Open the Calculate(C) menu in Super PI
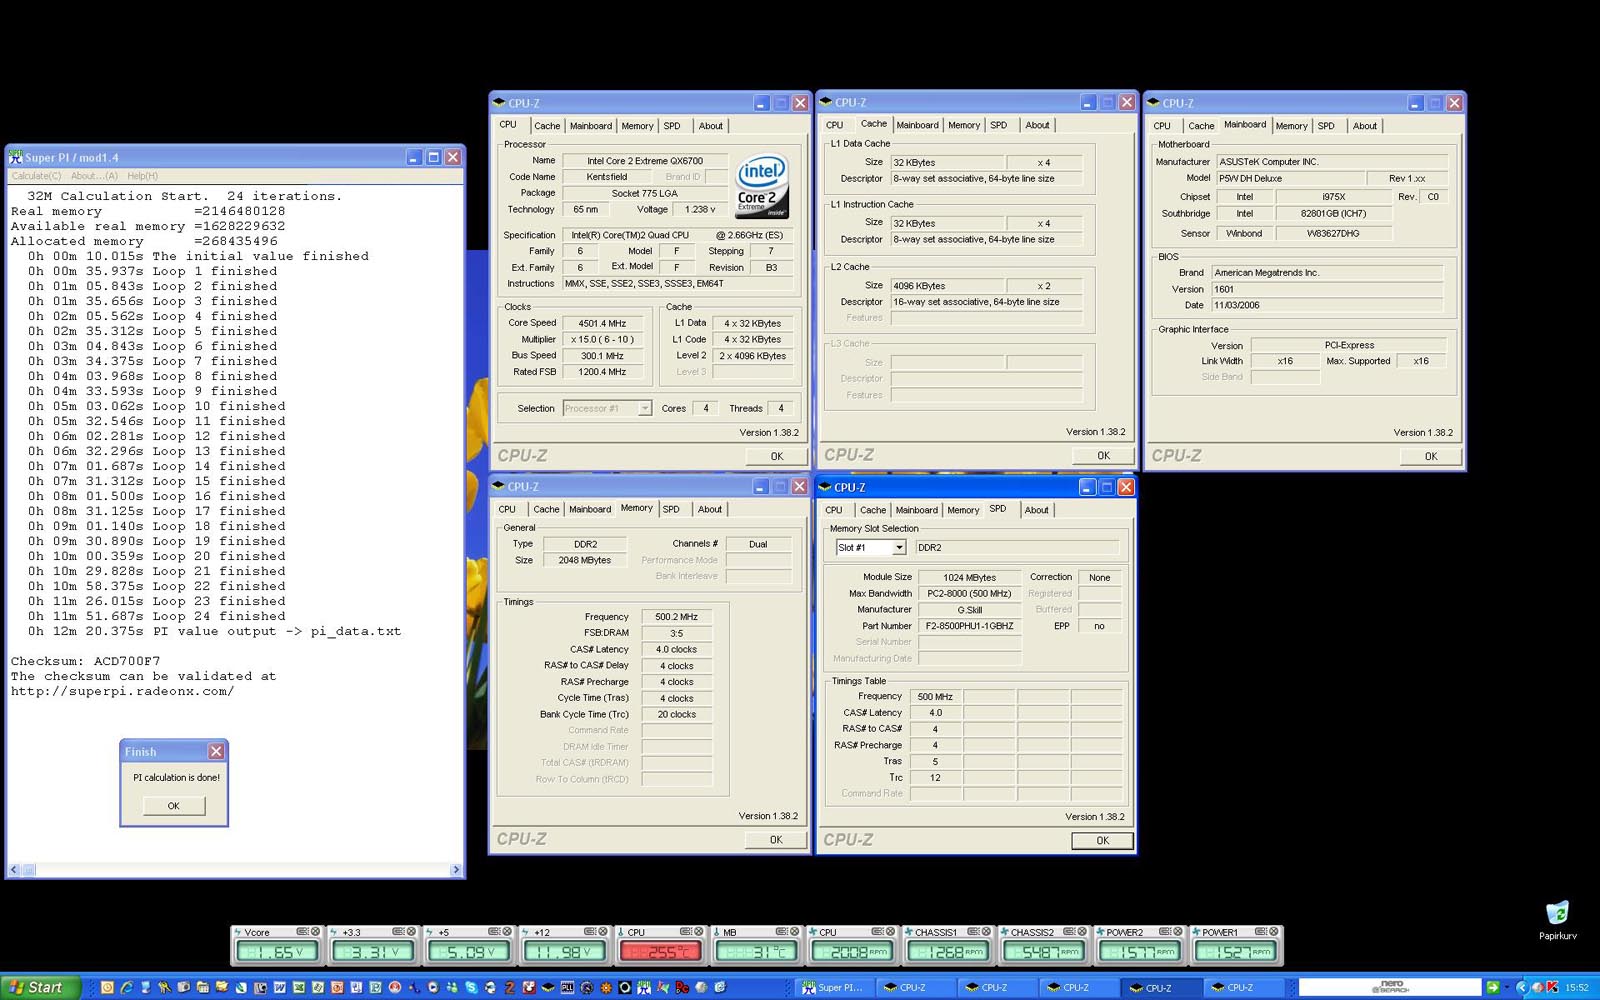The image size is (1600, 1000). pyautogui.click(x=37, y=176)
